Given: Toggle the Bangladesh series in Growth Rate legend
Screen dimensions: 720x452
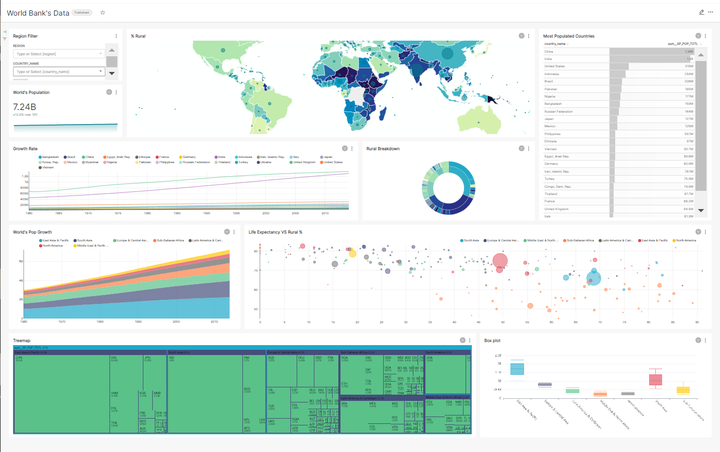Looking at the screenshot, I should click(x=49, y=157).
